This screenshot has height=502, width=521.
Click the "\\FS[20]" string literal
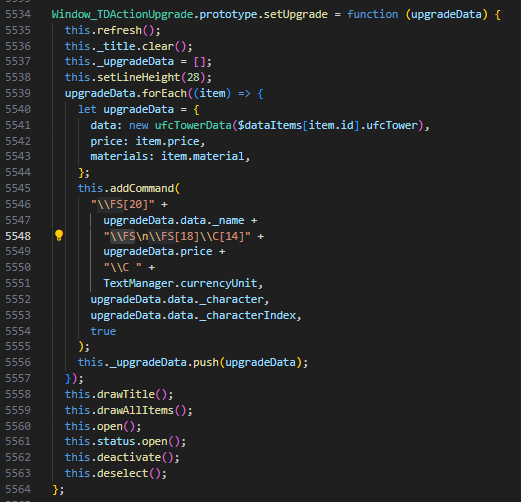(123, 204)
